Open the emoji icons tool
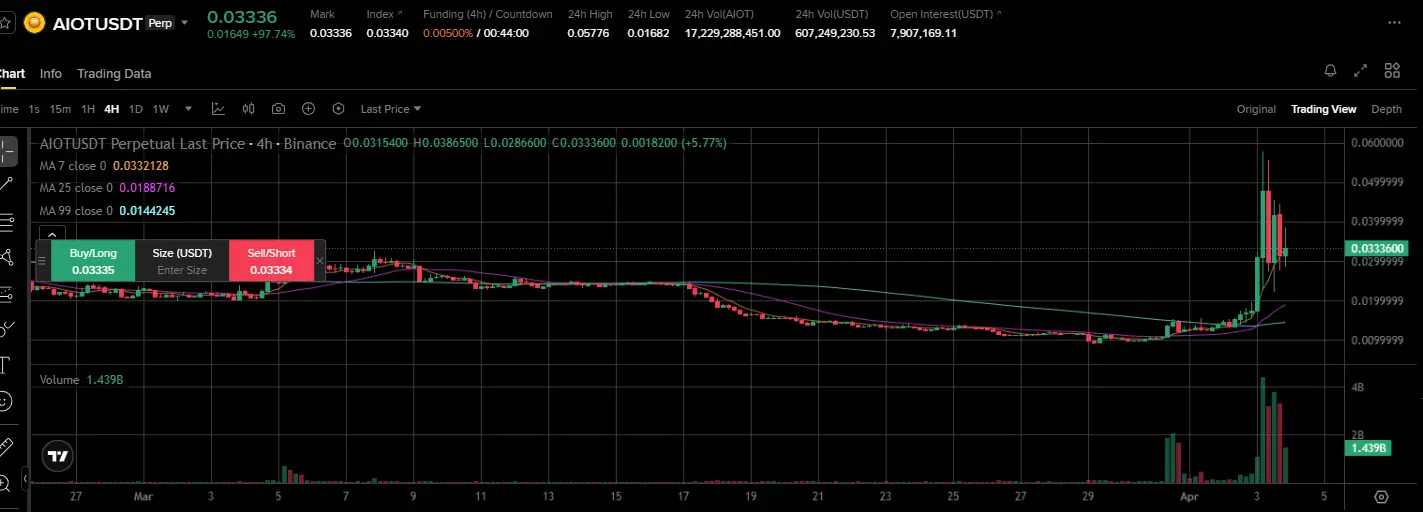 [6, 400]
